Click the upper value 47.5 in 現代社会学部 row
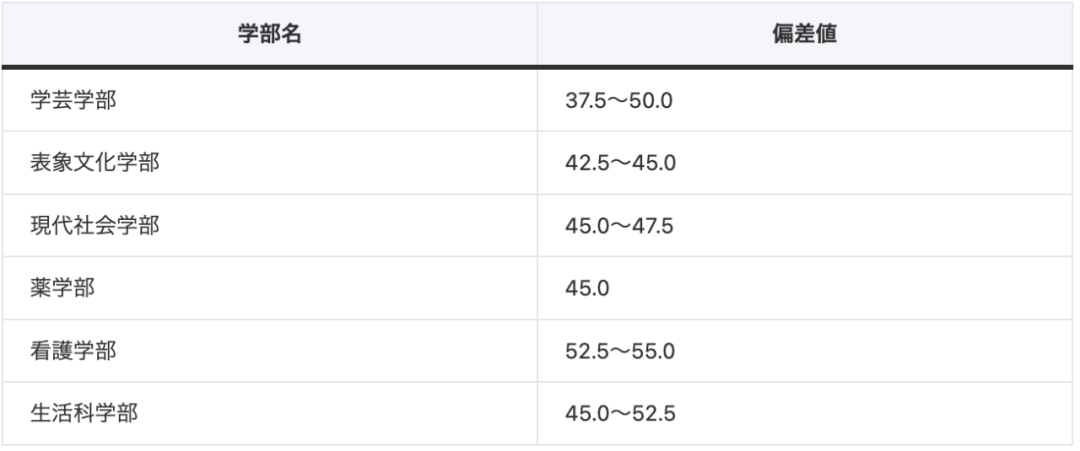 coord(652,225)
